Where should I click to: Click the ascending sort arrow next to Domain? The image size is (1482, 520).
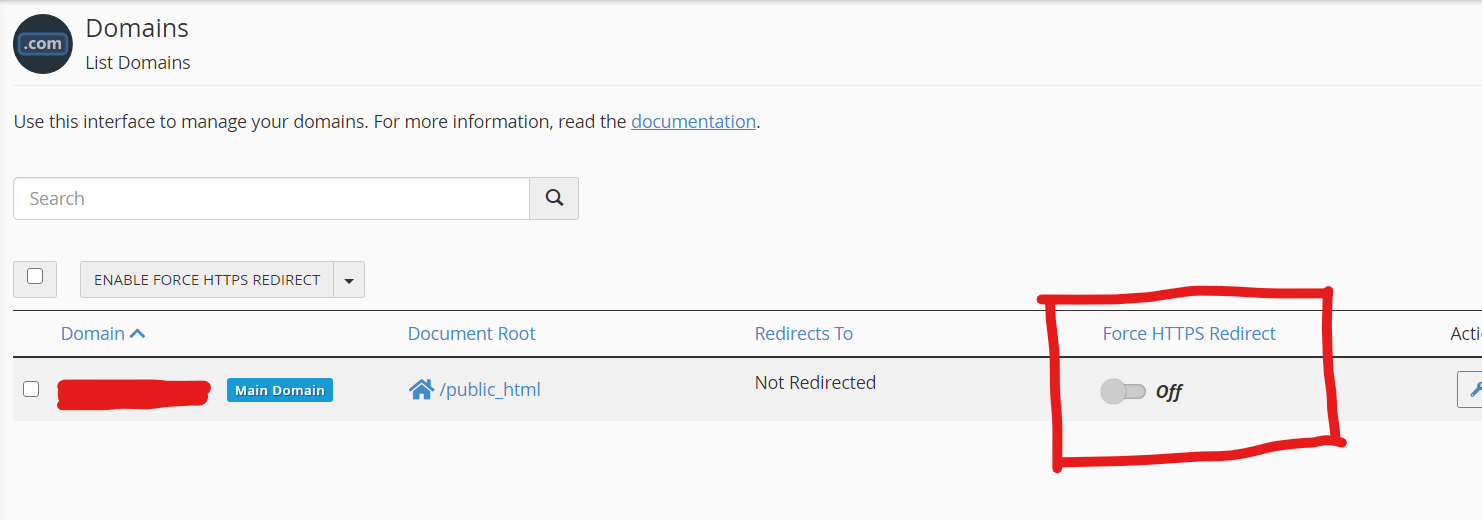coord(138,334)
